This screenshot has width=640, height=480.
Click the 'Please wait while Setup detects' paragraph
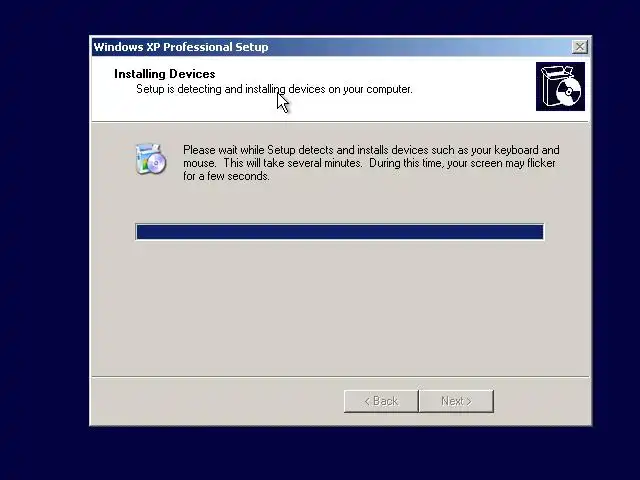[x=371, y=163]
